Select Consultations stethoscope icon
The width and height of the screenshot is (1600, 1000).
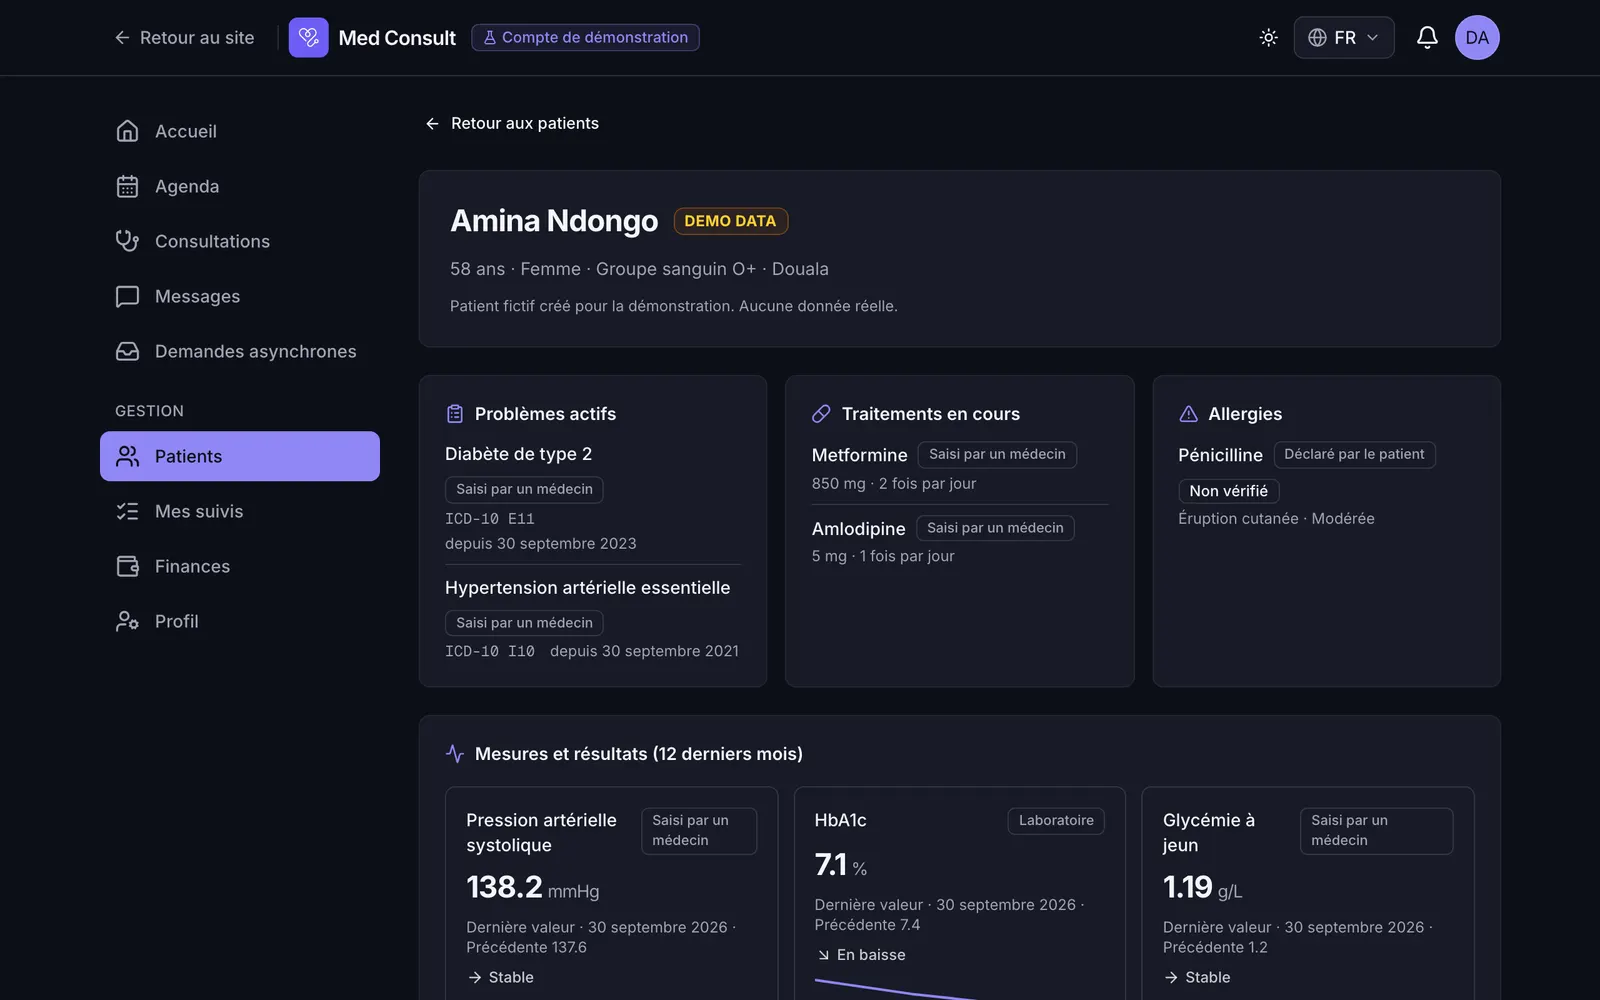point(127,241)
